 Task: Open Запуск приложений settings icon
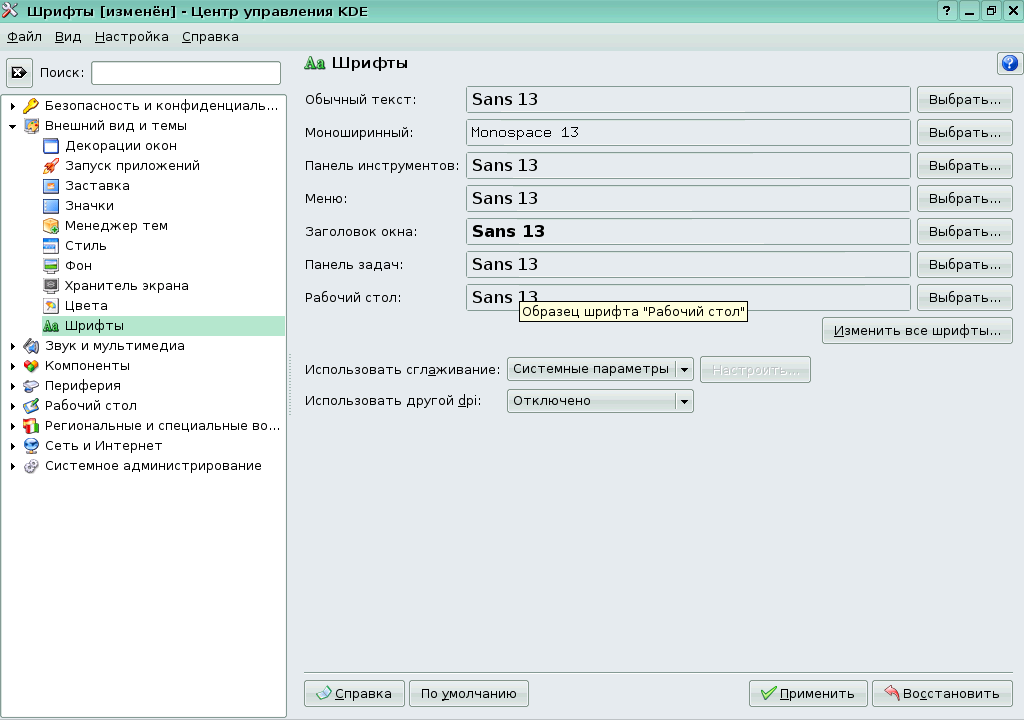tap(52, 165)
